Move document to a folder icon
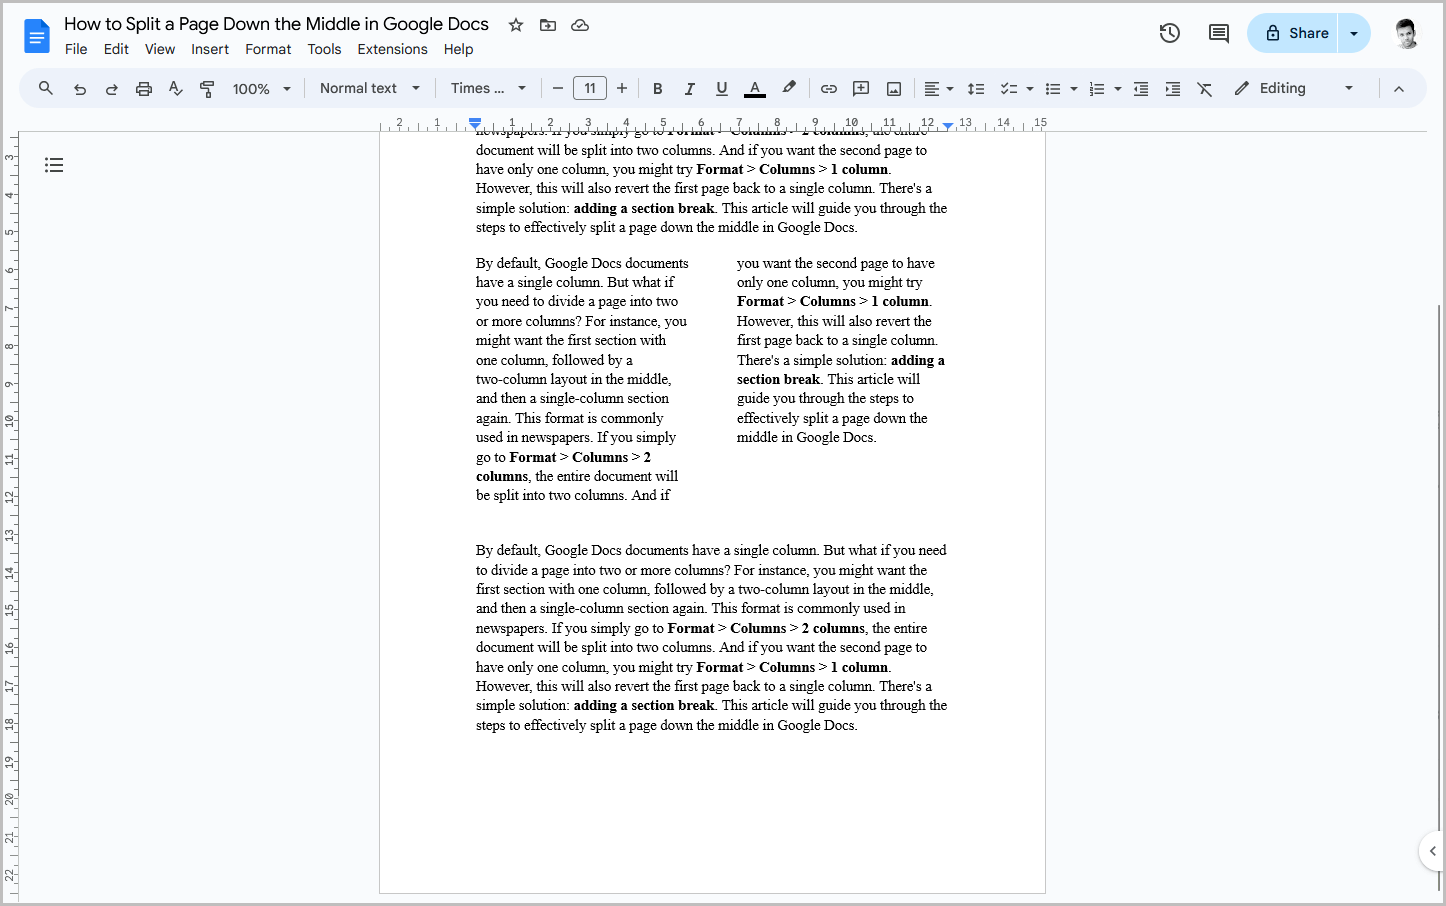Screen dimensions: 1446x906 (x=548, y=25)
